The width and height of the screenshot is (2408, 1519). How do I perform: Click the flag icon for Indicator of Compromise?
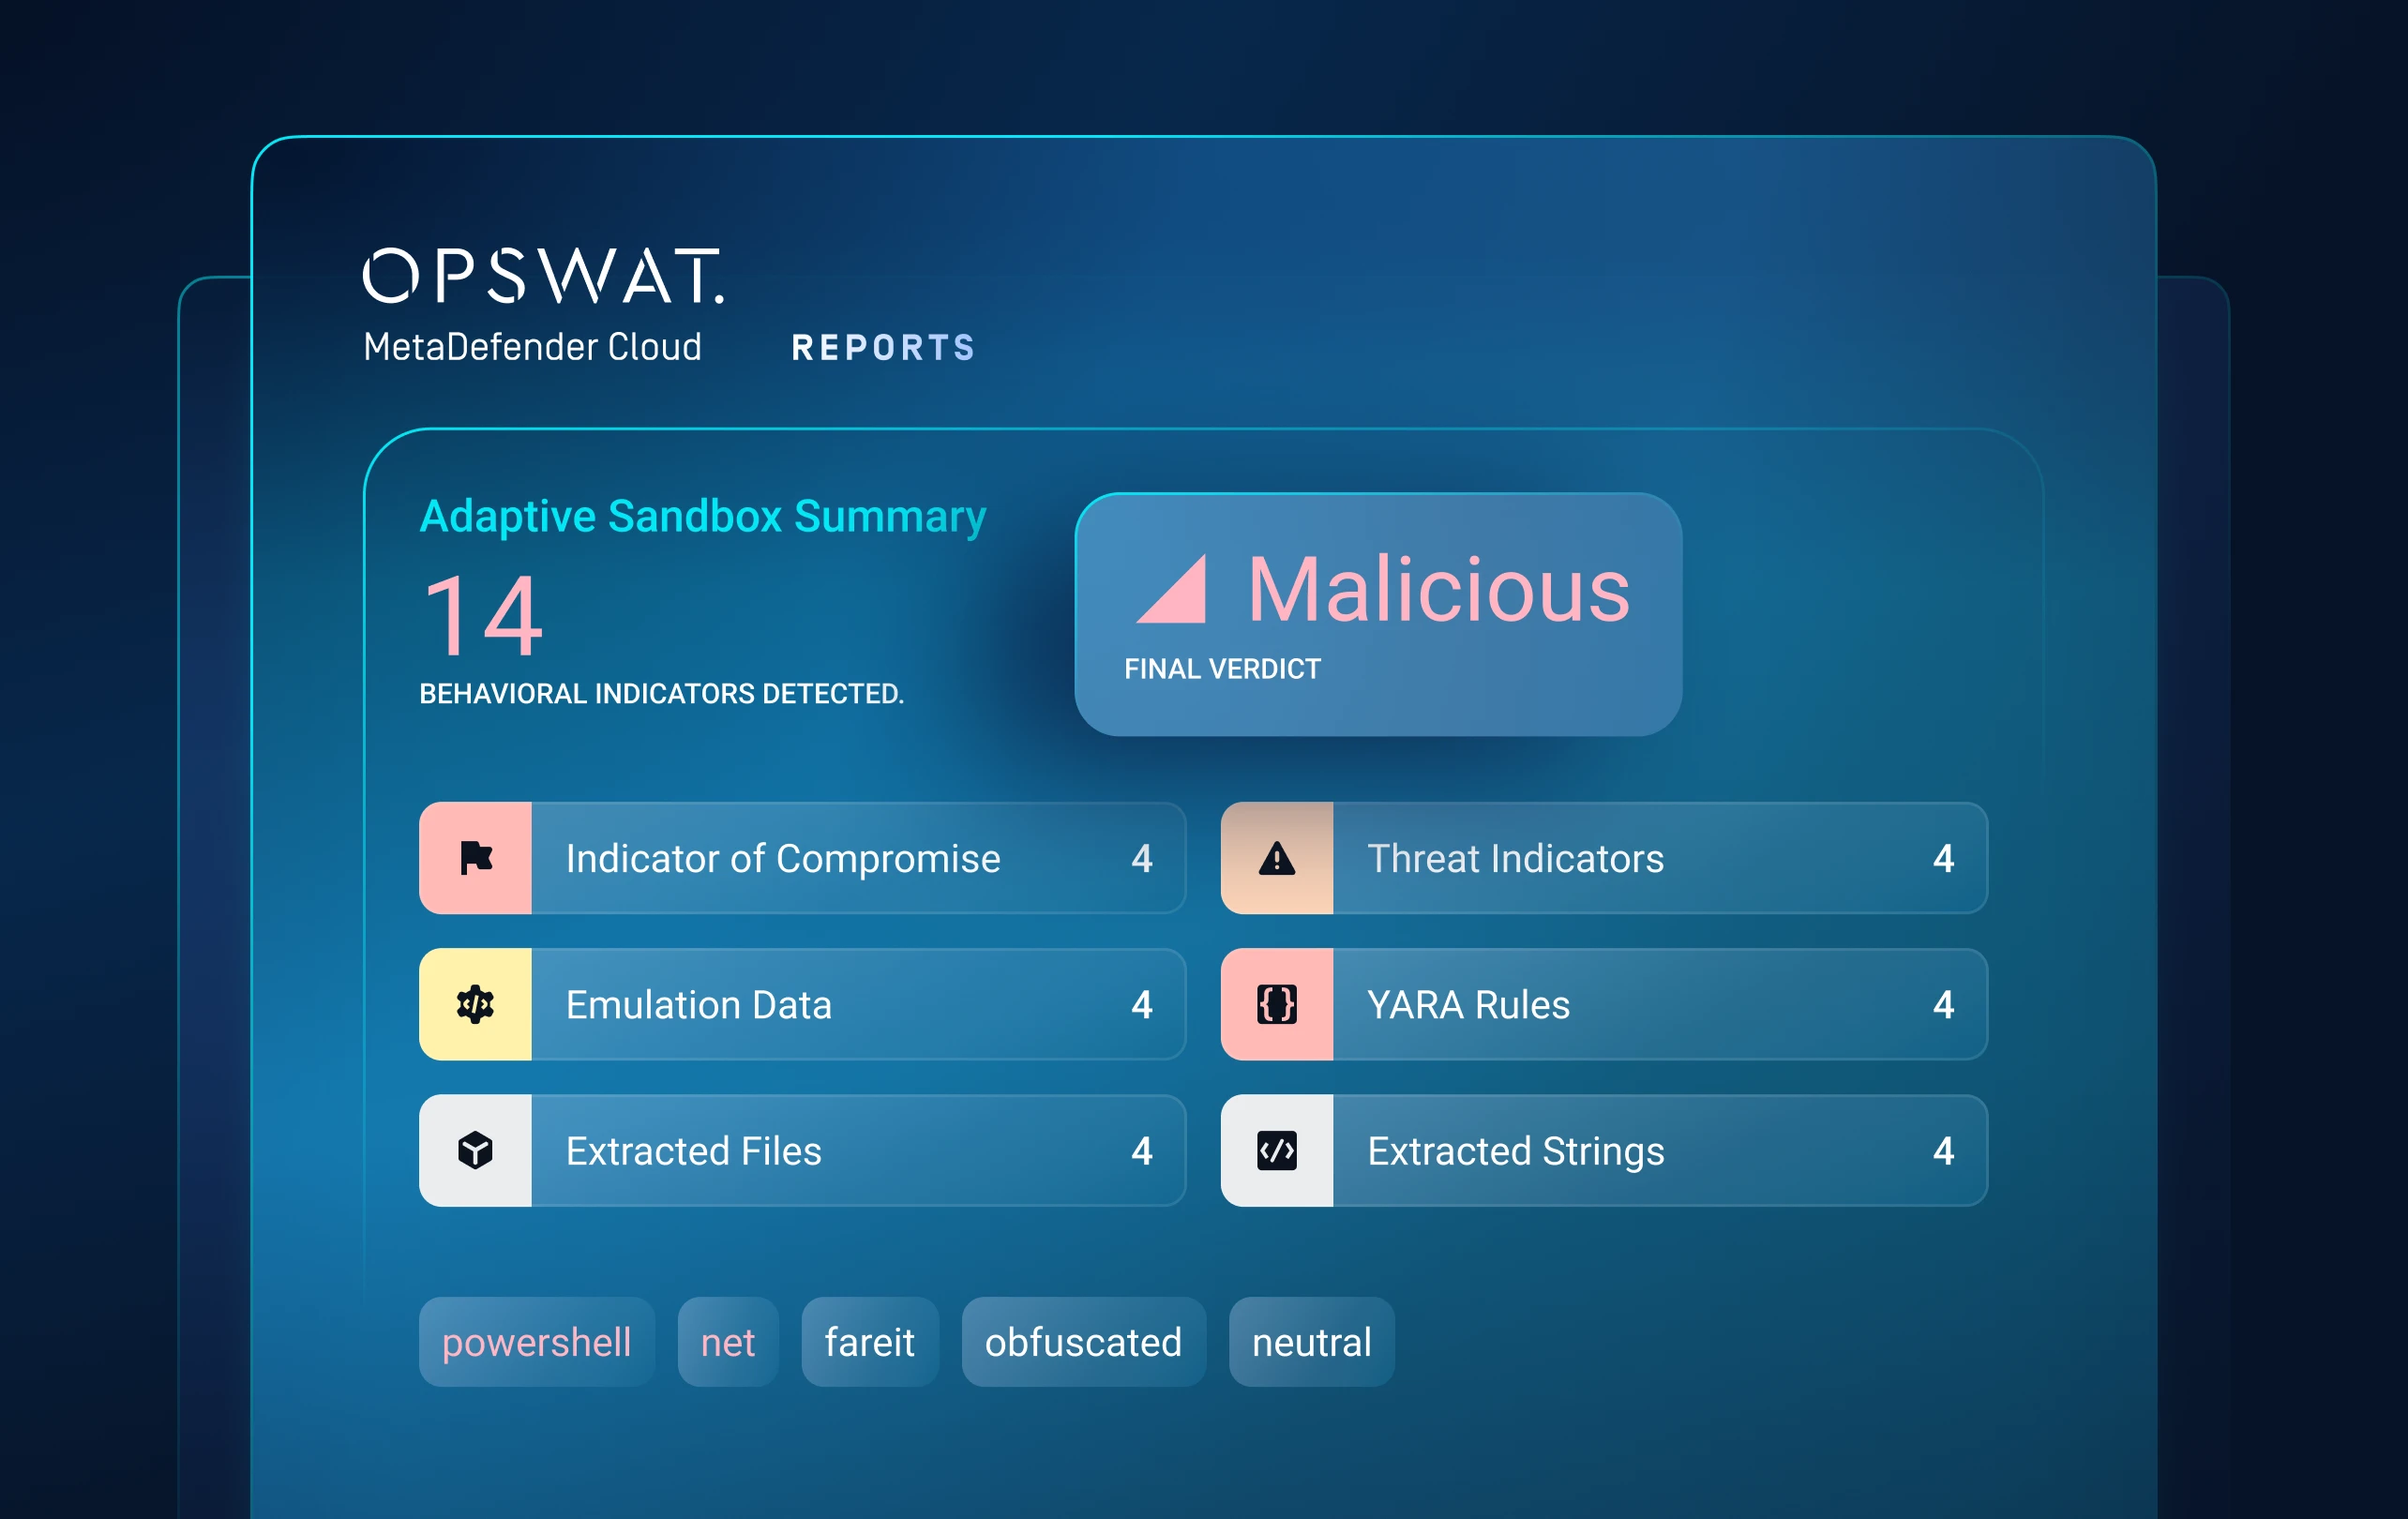point(475,858)
